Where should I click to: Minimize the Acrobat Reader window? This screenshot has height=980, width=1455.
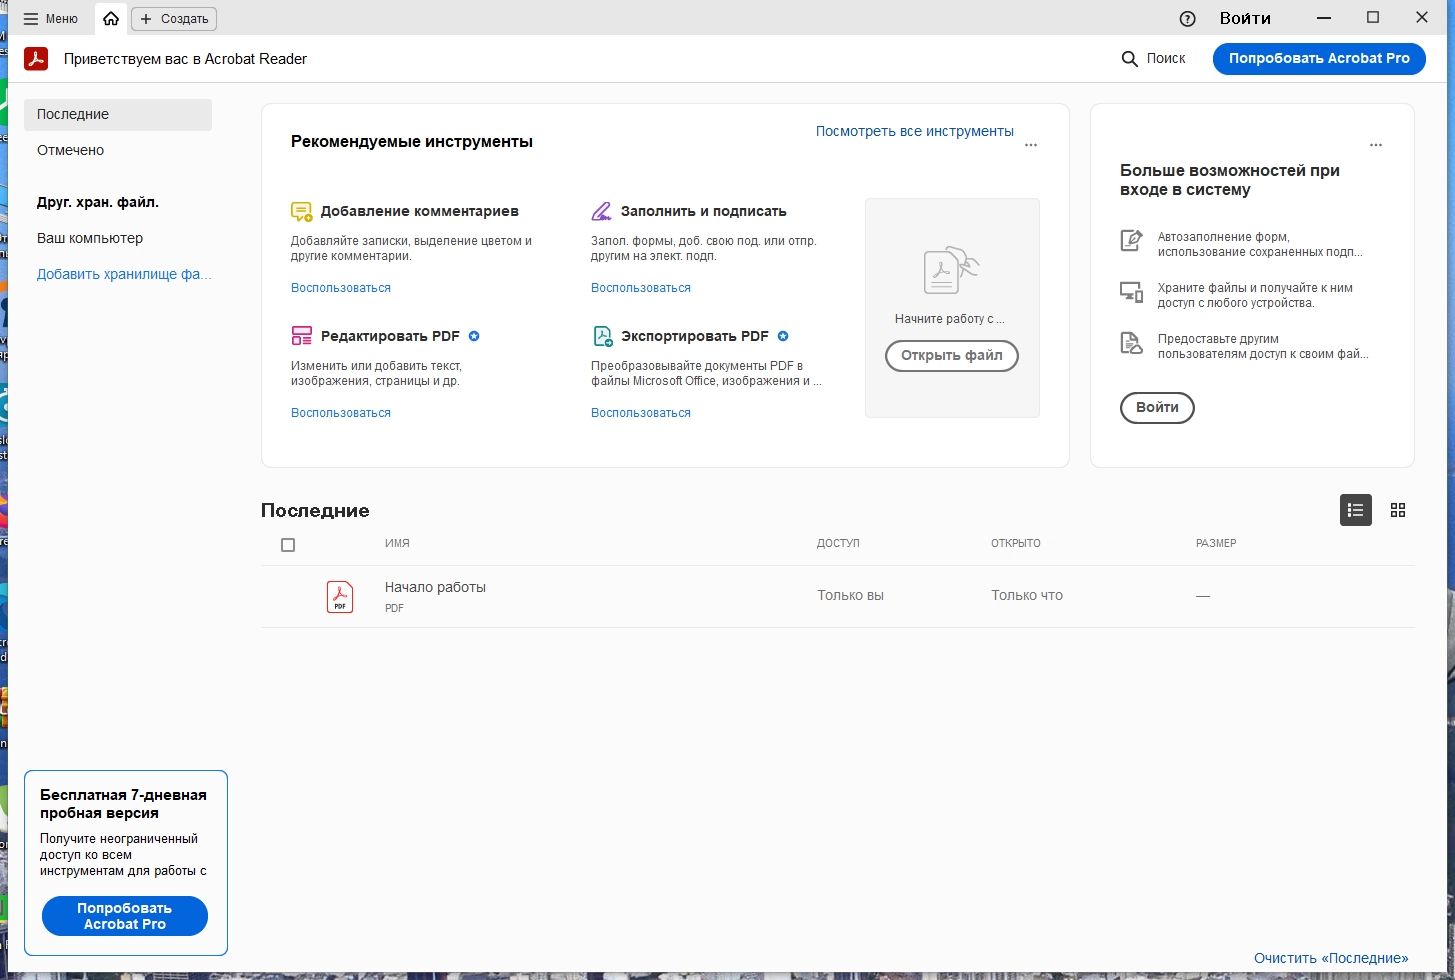coord(1324,18)
